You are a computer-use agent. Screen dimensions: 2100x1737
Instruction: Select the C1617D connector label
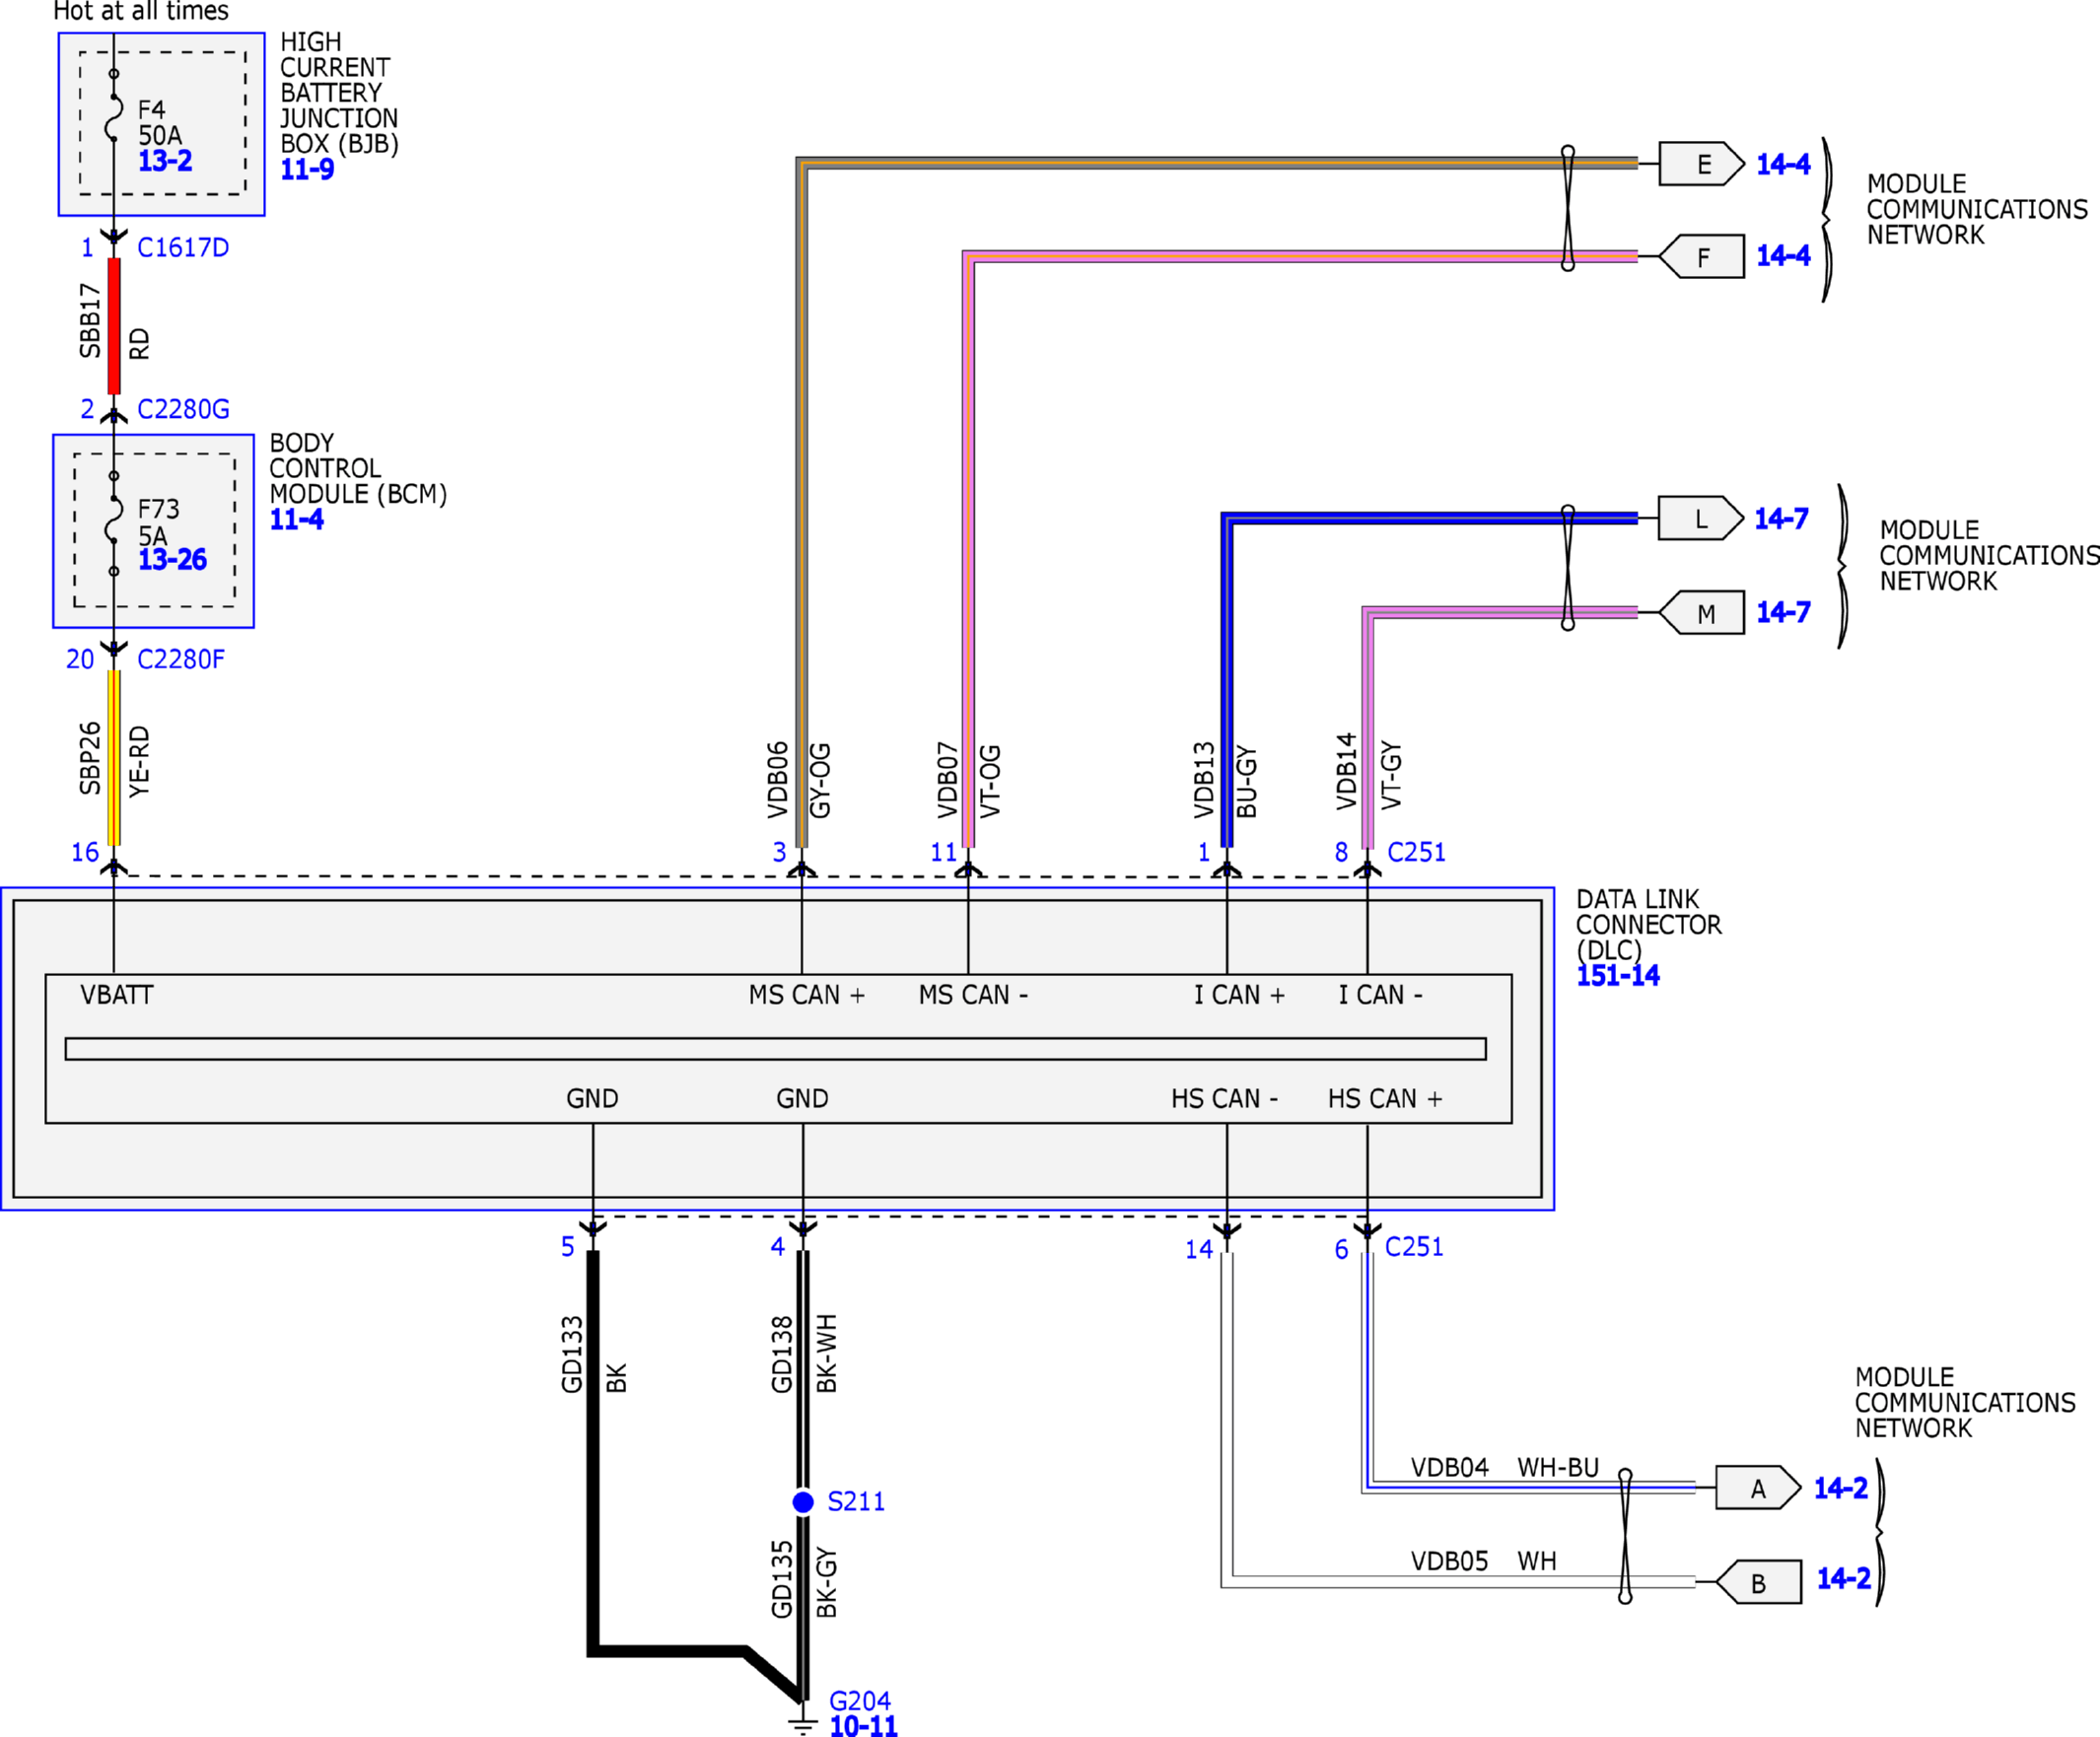tap(183, 247)
